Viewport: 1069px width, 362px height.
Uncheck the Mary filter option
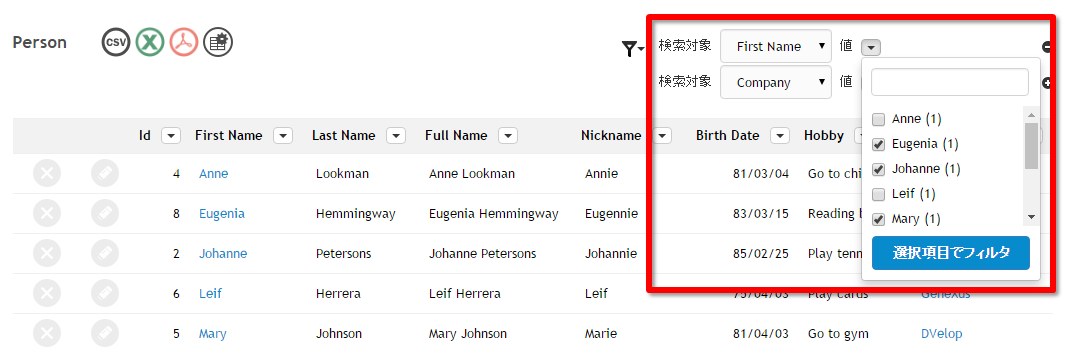point(879,220)
